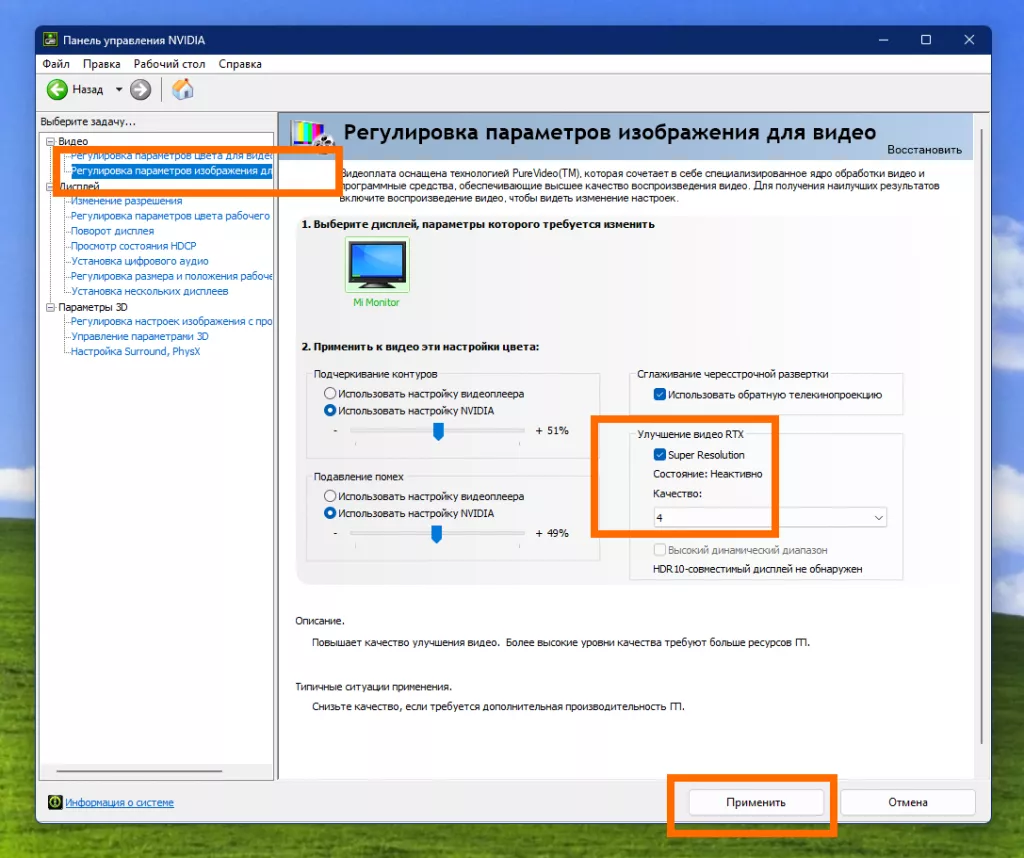
Task: Open Изменение разрешения page
Action: 126,200
